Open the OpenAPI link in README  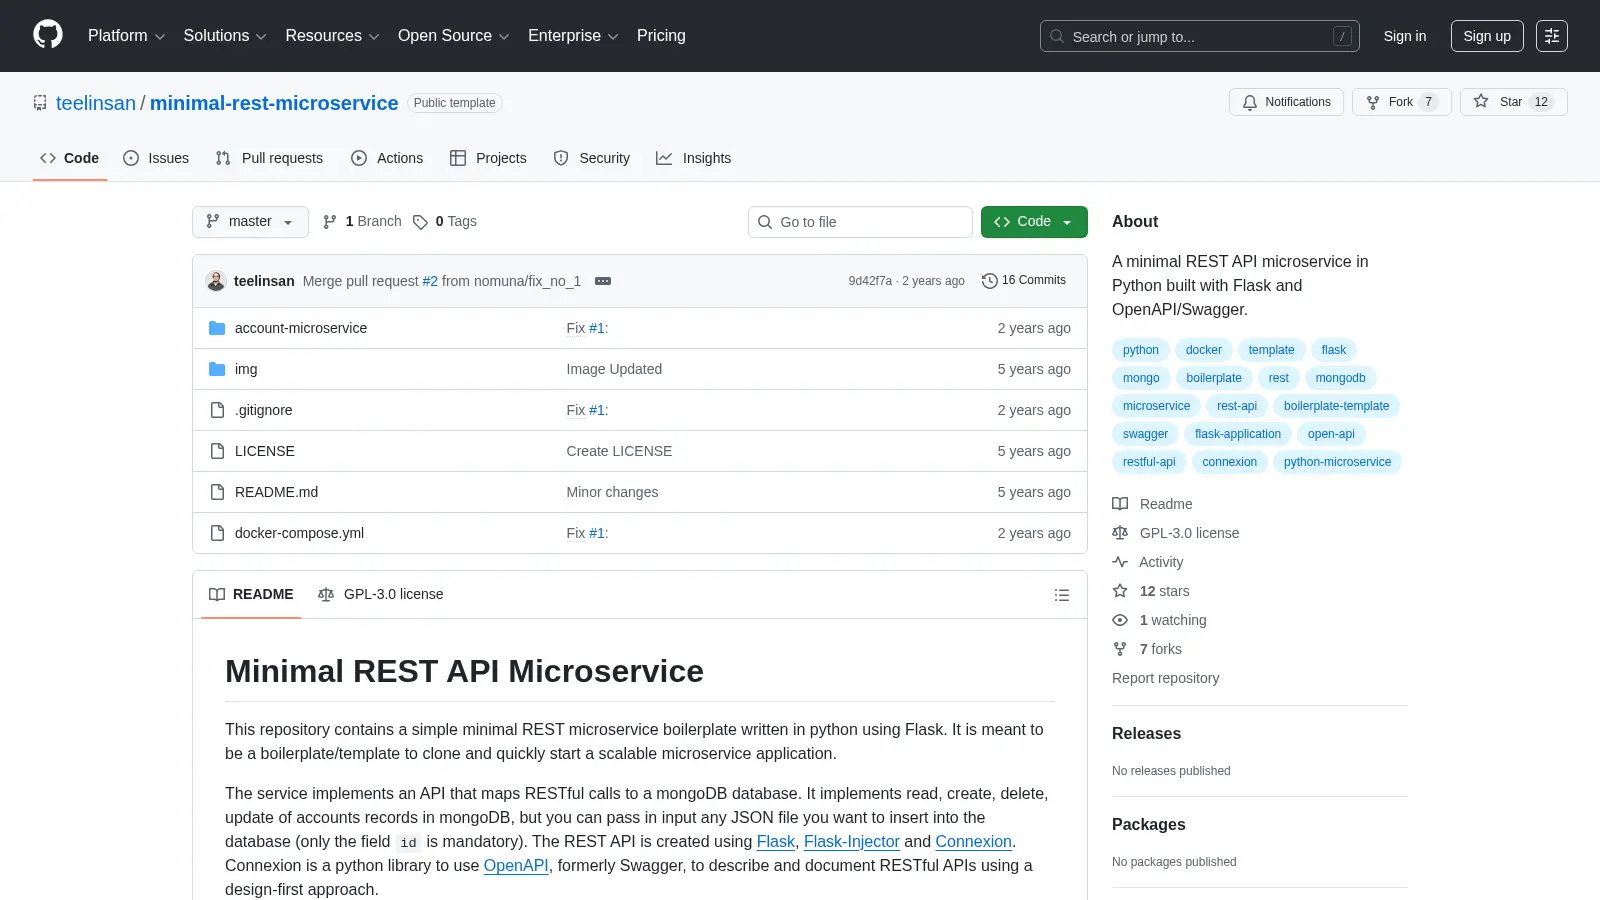pyautogui.click(x=516, y=866)
